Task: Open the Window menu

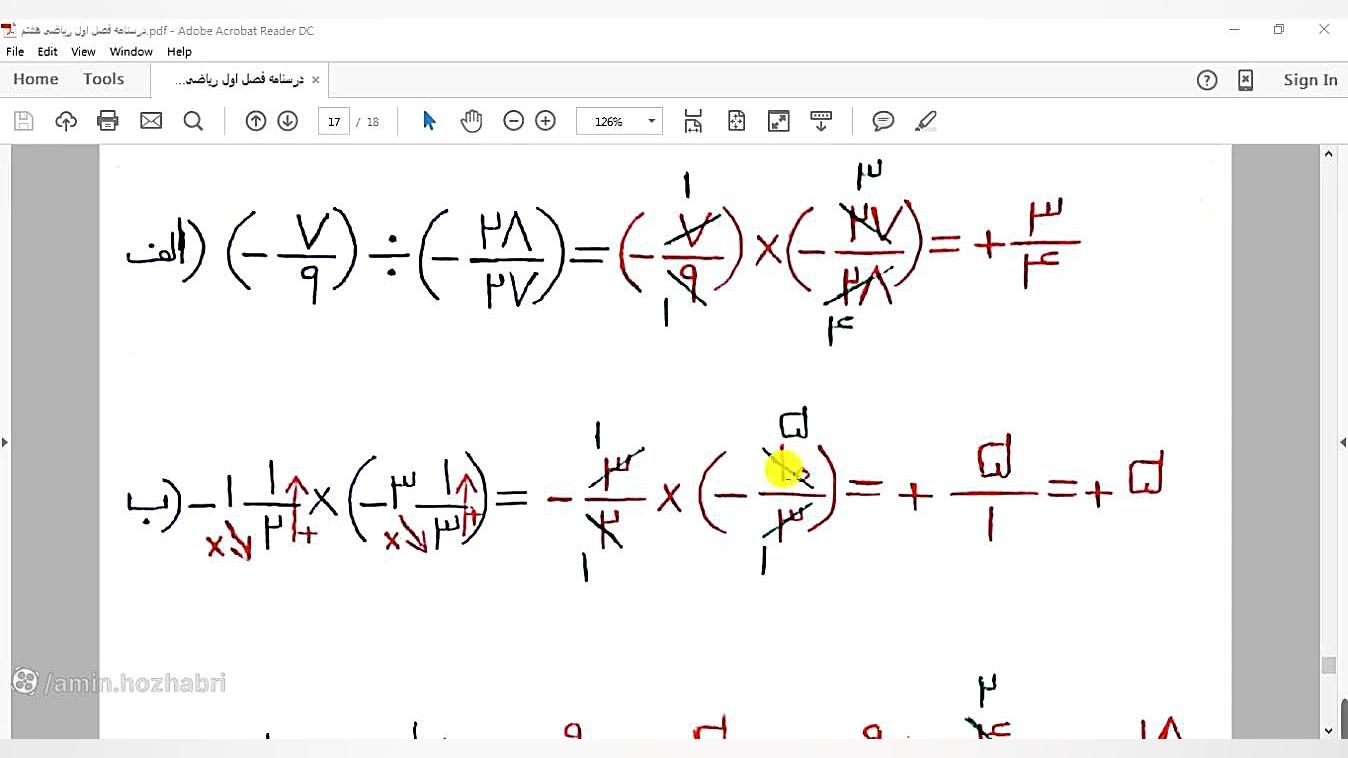Action: pyautogui.click(x=131, y=52)
